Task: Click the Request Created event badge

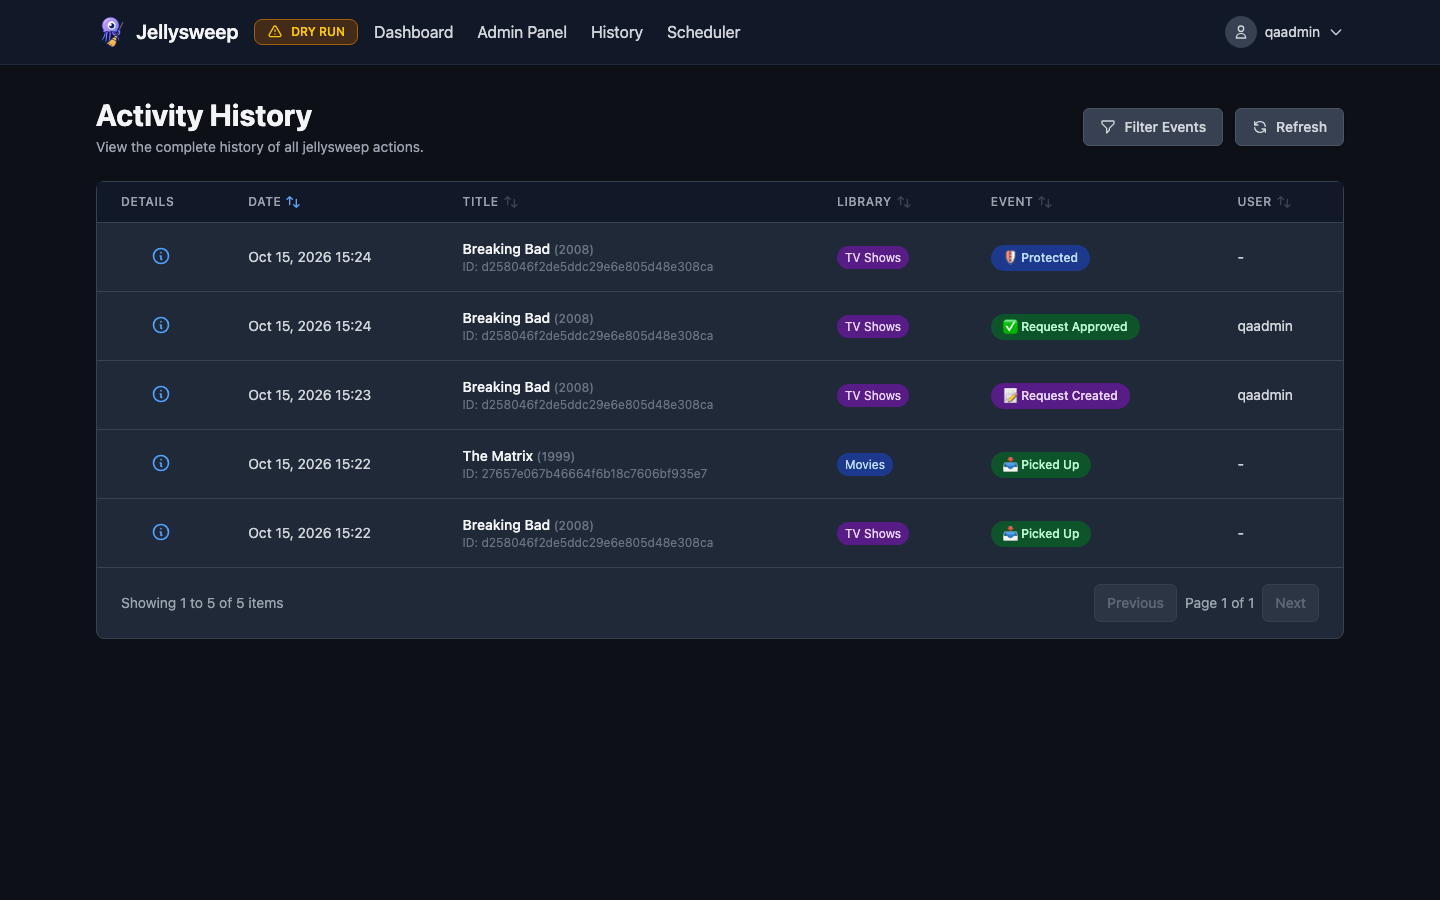Action: tap(1060, 396)
